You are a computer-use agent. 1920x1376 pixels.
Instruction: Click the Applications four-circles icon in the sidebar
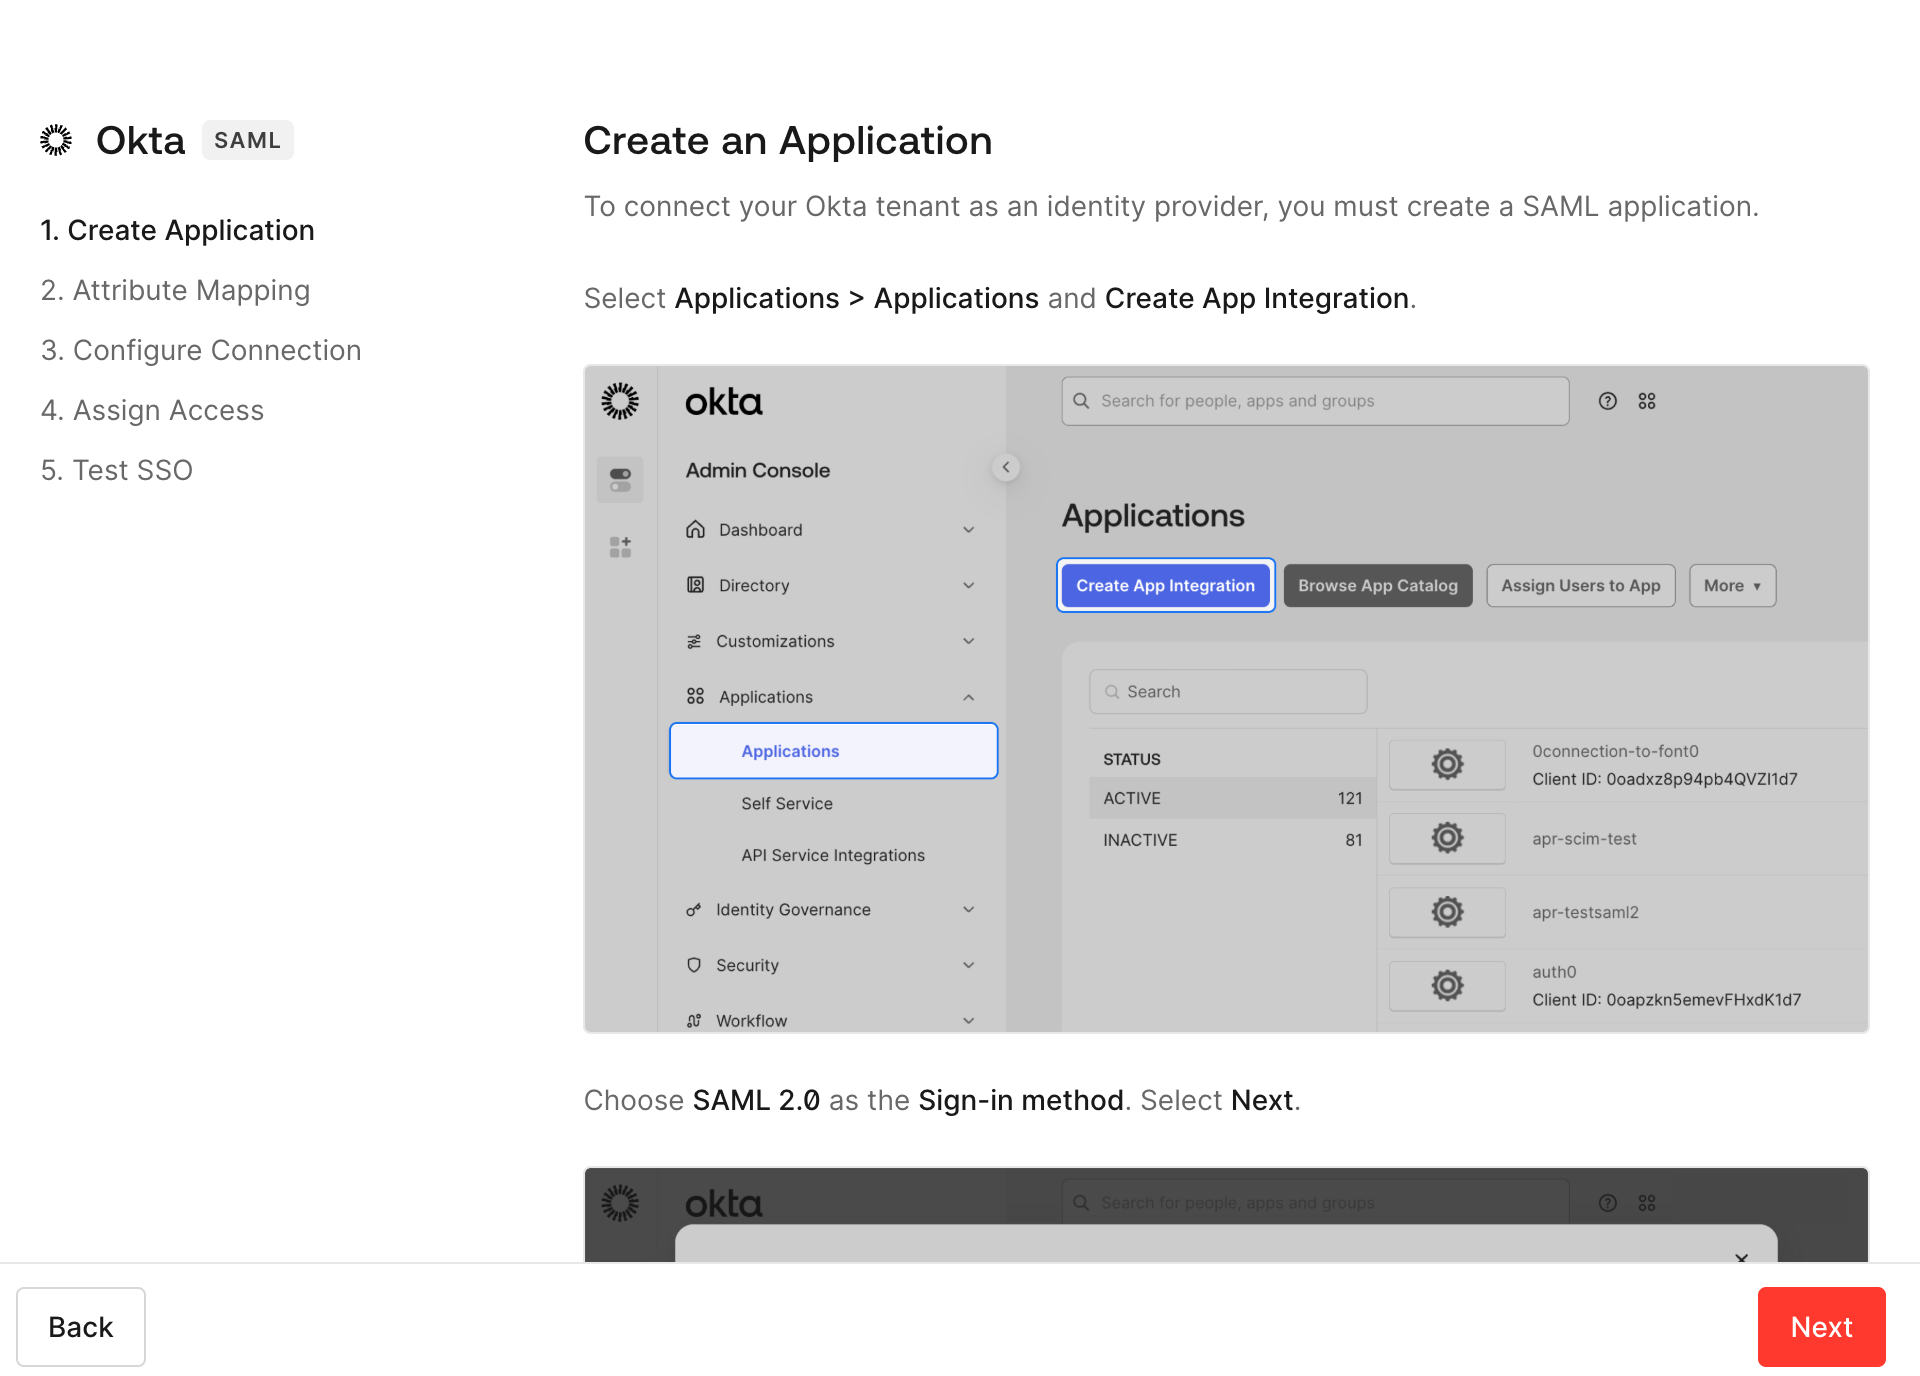point(695,696)
